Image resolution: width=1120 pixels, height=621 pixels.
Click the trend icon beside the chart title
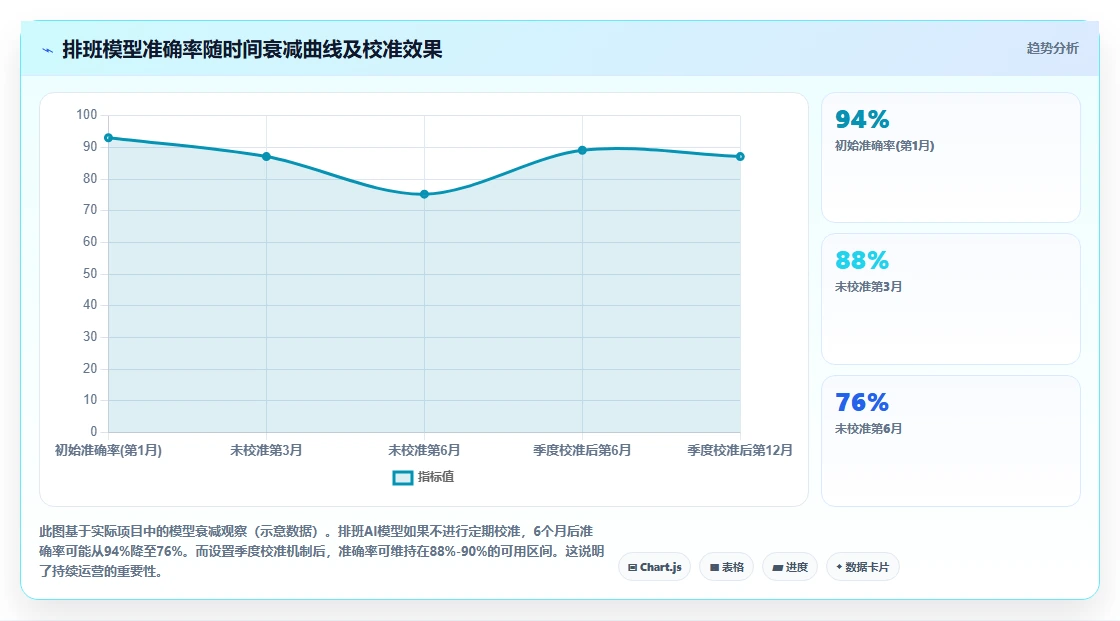pos(48,50)
